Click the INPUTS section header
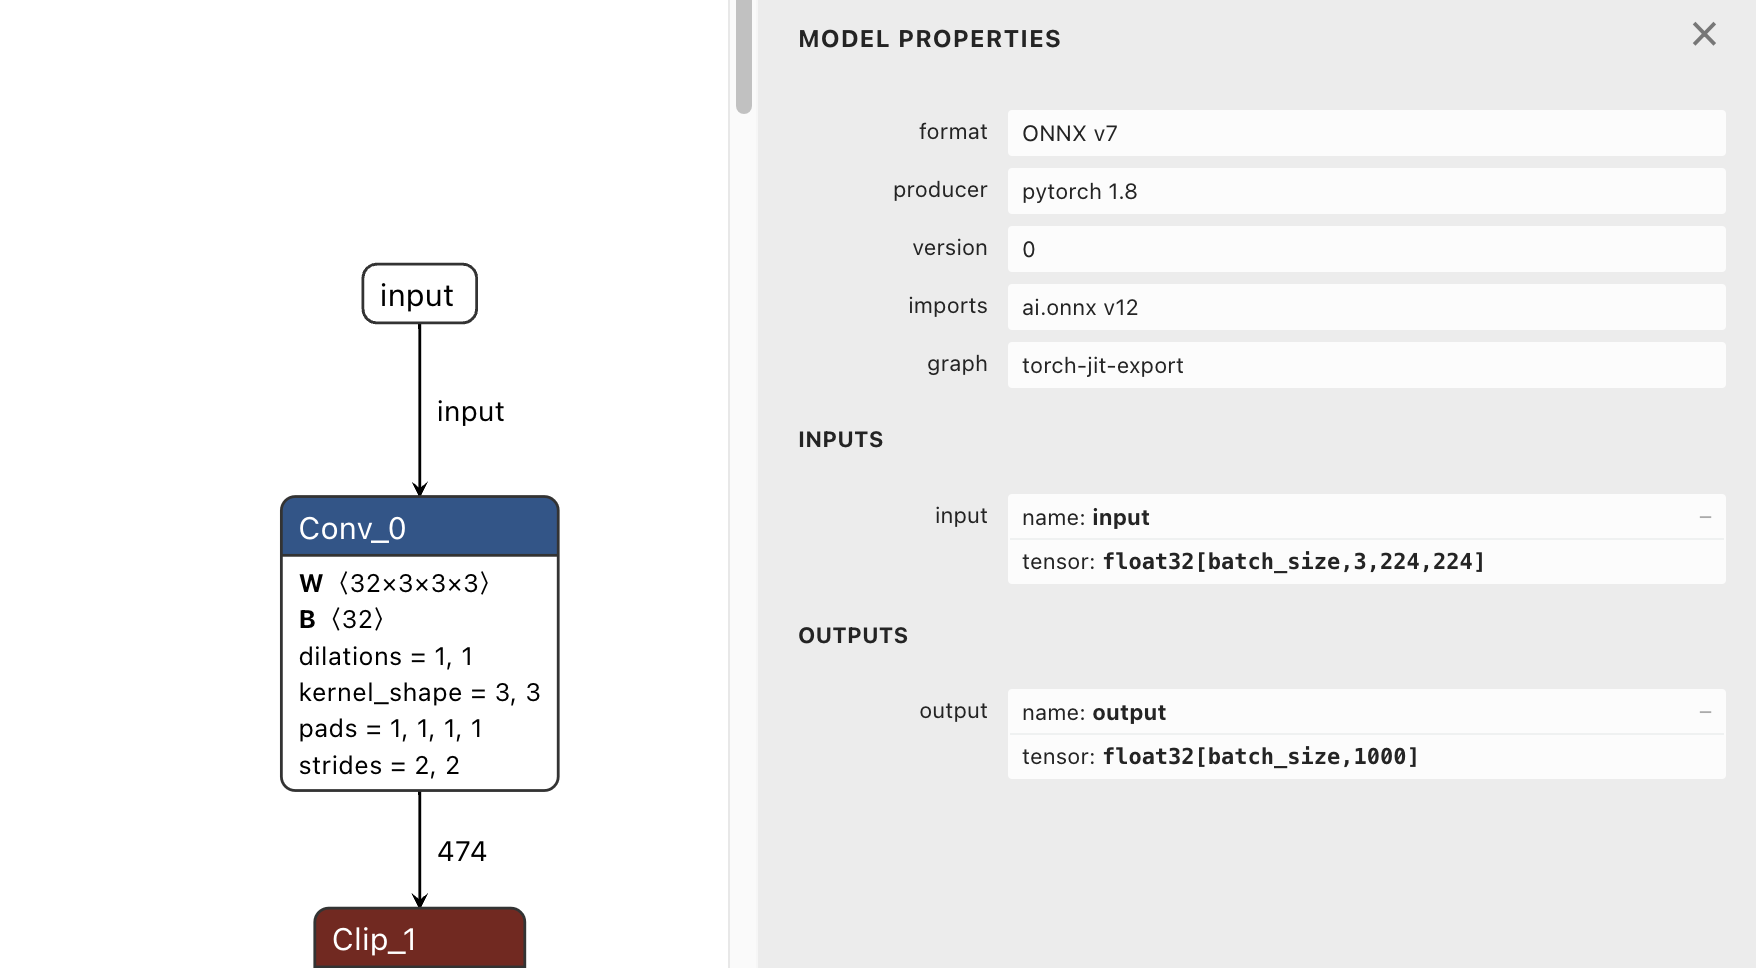The height and width of the screenshot is (968, 1756). pyautogui.click(x=840, y=439)
